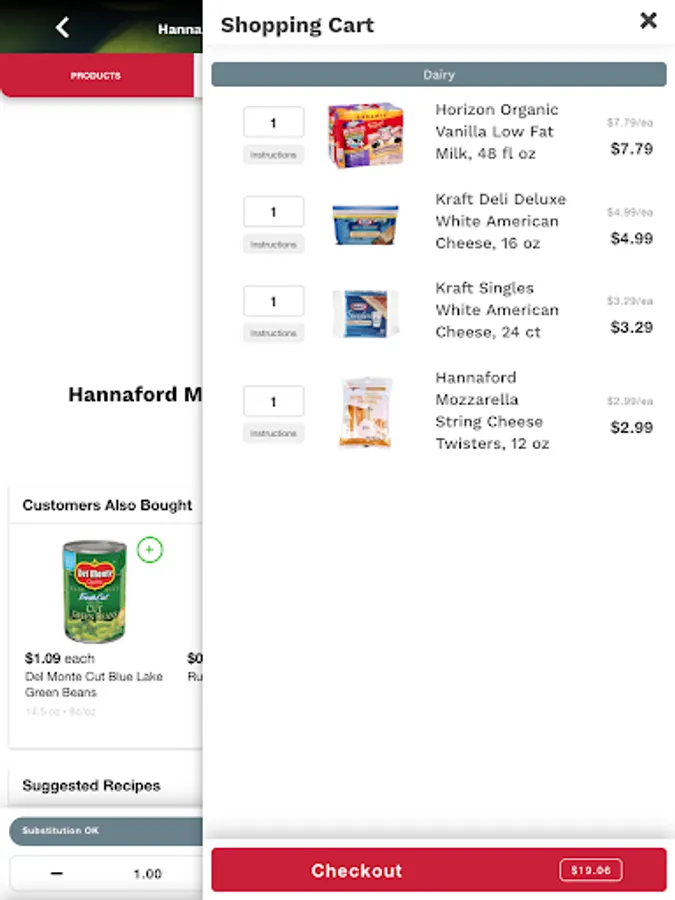Edit quantity for Kraft Deli Deluxe Cheese

[x=273, y=212]
